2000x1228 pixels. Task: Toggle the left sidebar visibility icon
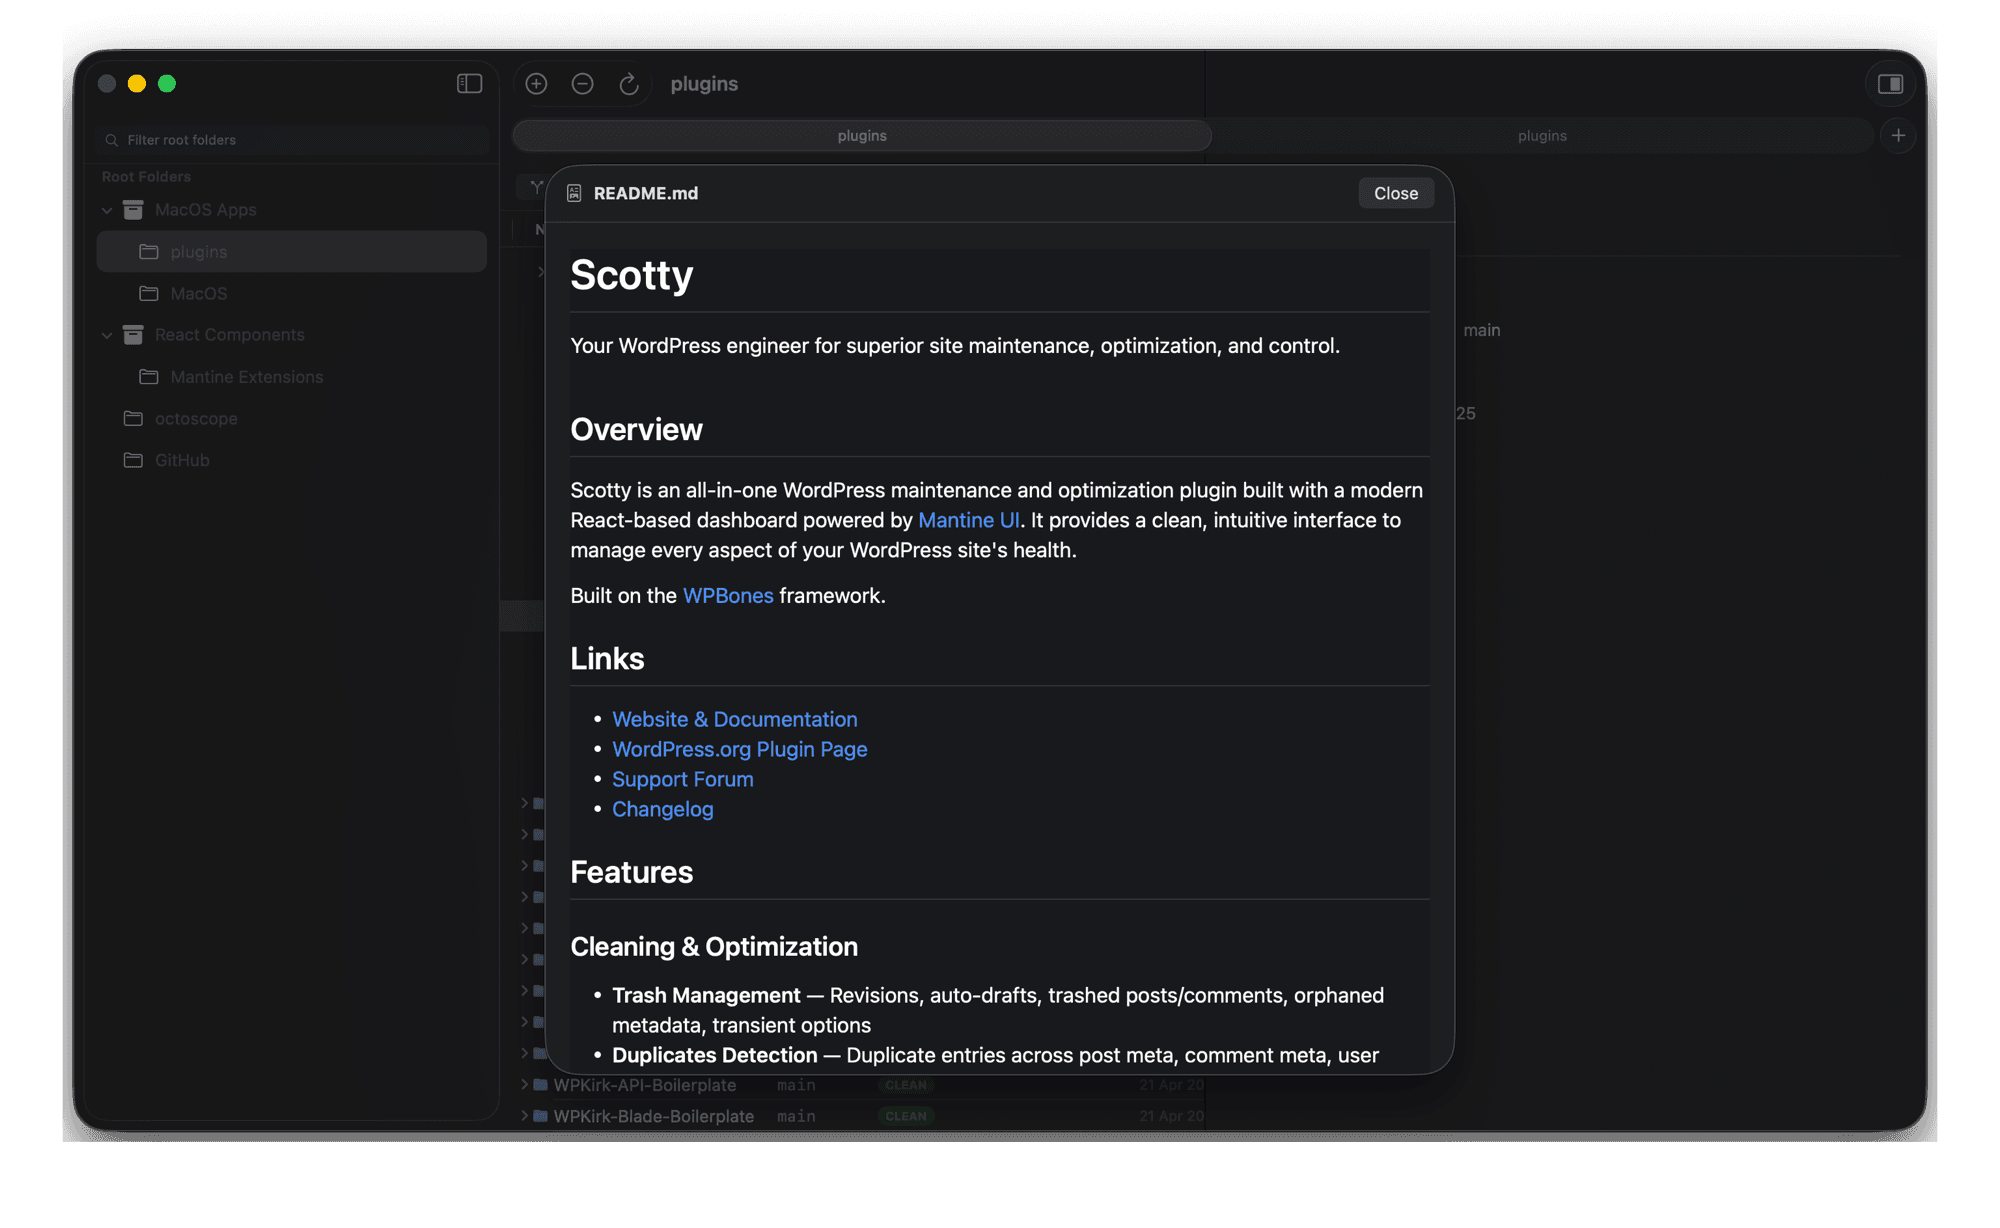point(469,84)
